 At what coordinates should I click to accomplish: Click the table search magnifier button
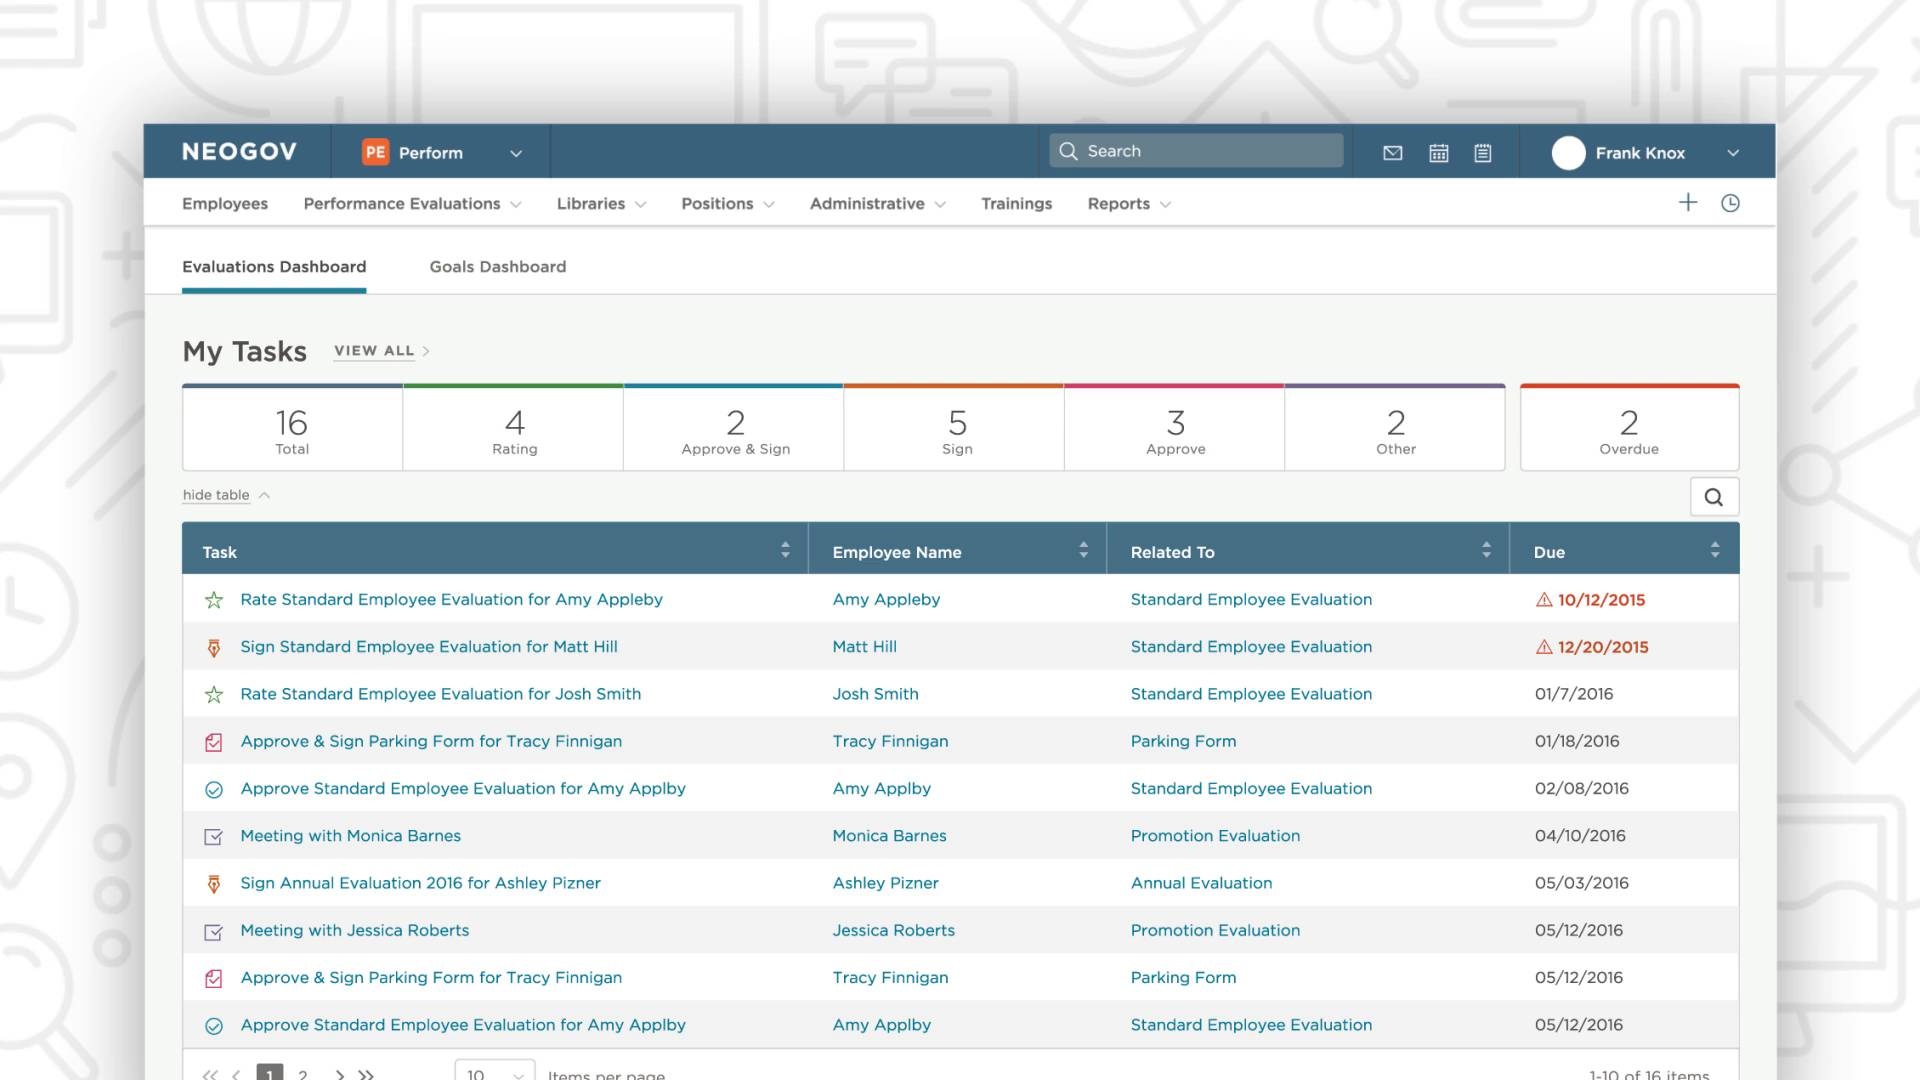(1714, 497)
